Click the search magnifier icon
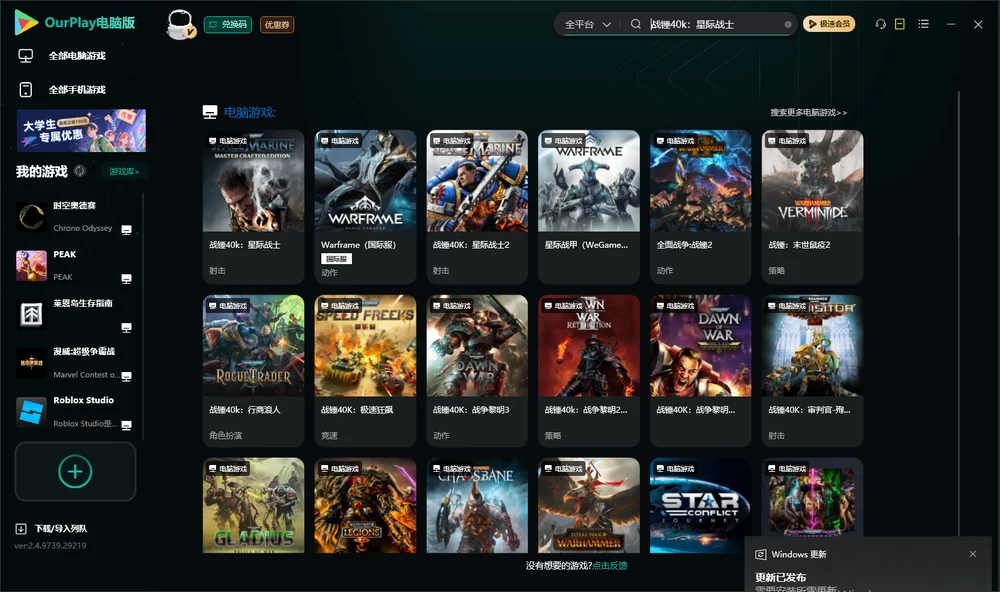The image size is (1000, 592). pyautogui.click(x=636, y=24)
